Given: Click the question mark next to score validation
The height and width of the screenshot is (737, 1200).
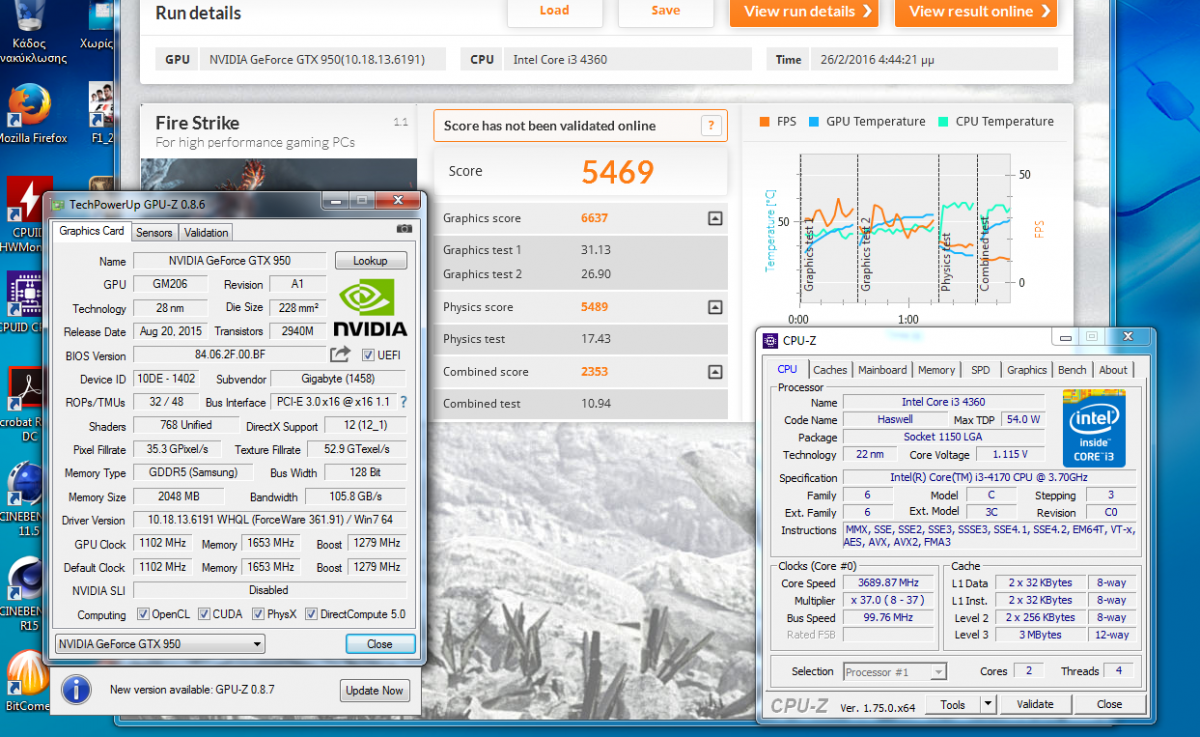Looking at the screenshot, I should coord(711,125).
